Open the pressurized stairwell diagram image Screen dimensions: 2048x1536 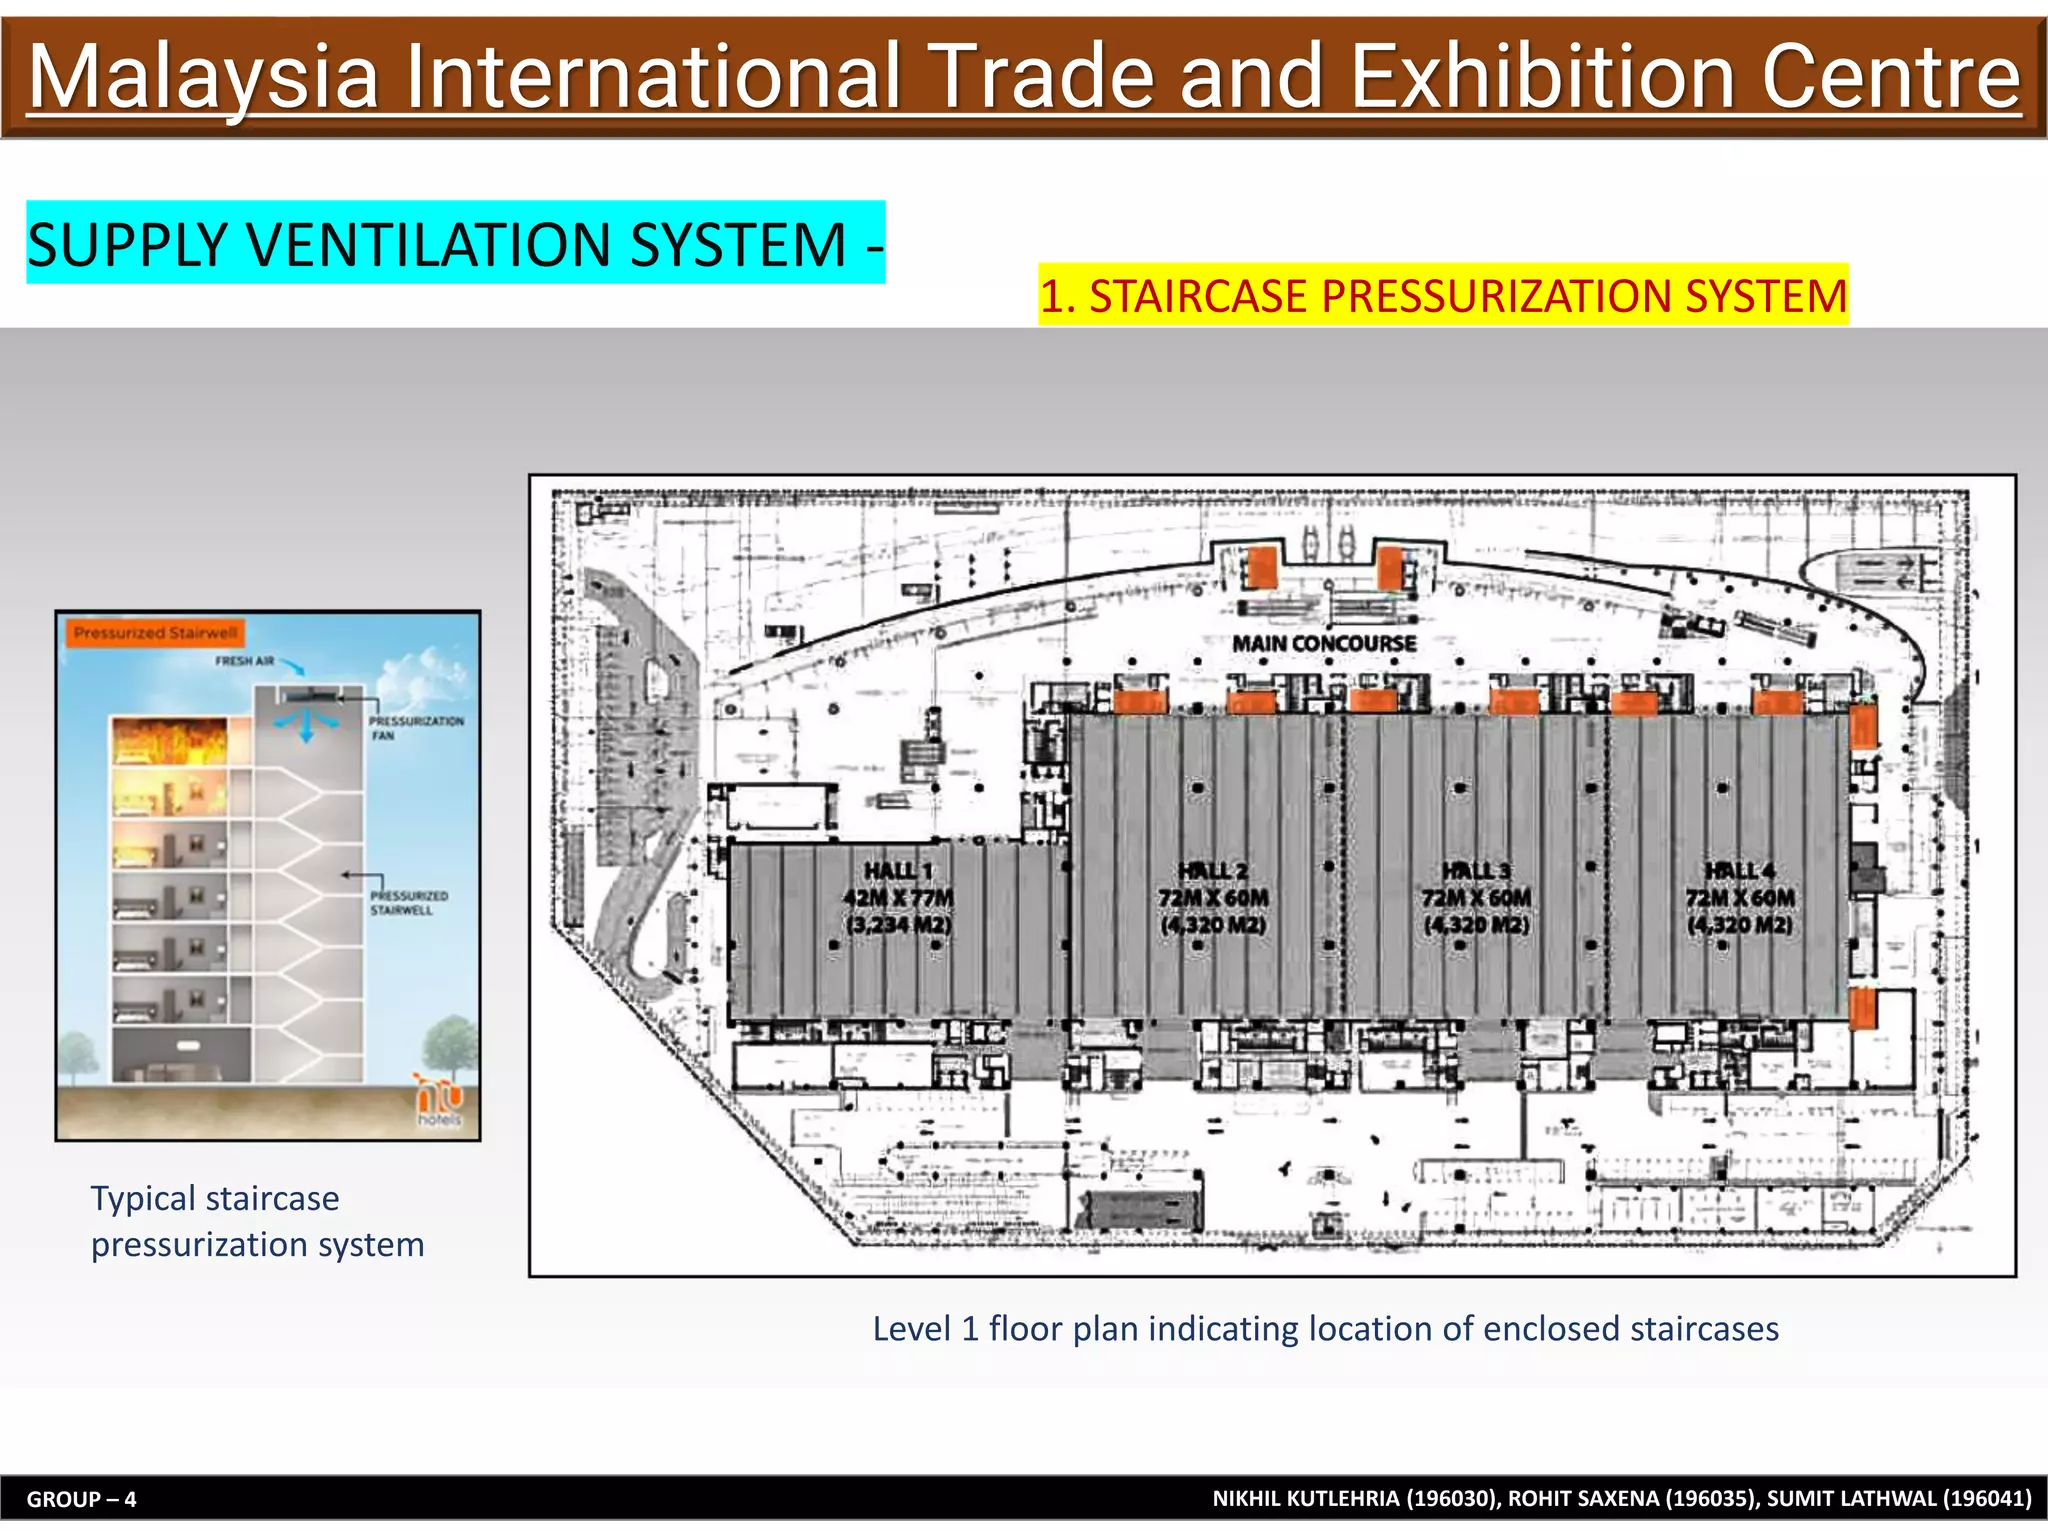coord(268,876)
